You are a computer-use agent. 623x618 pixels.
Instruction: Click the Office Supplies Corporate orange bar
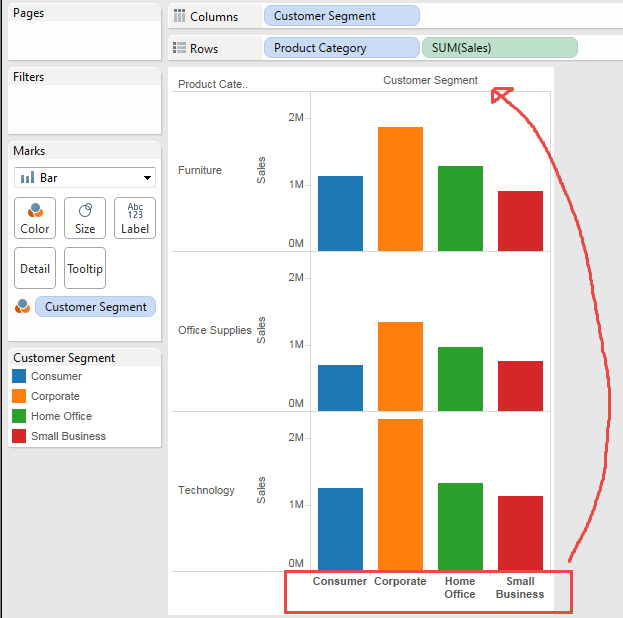tap(400, 366)
